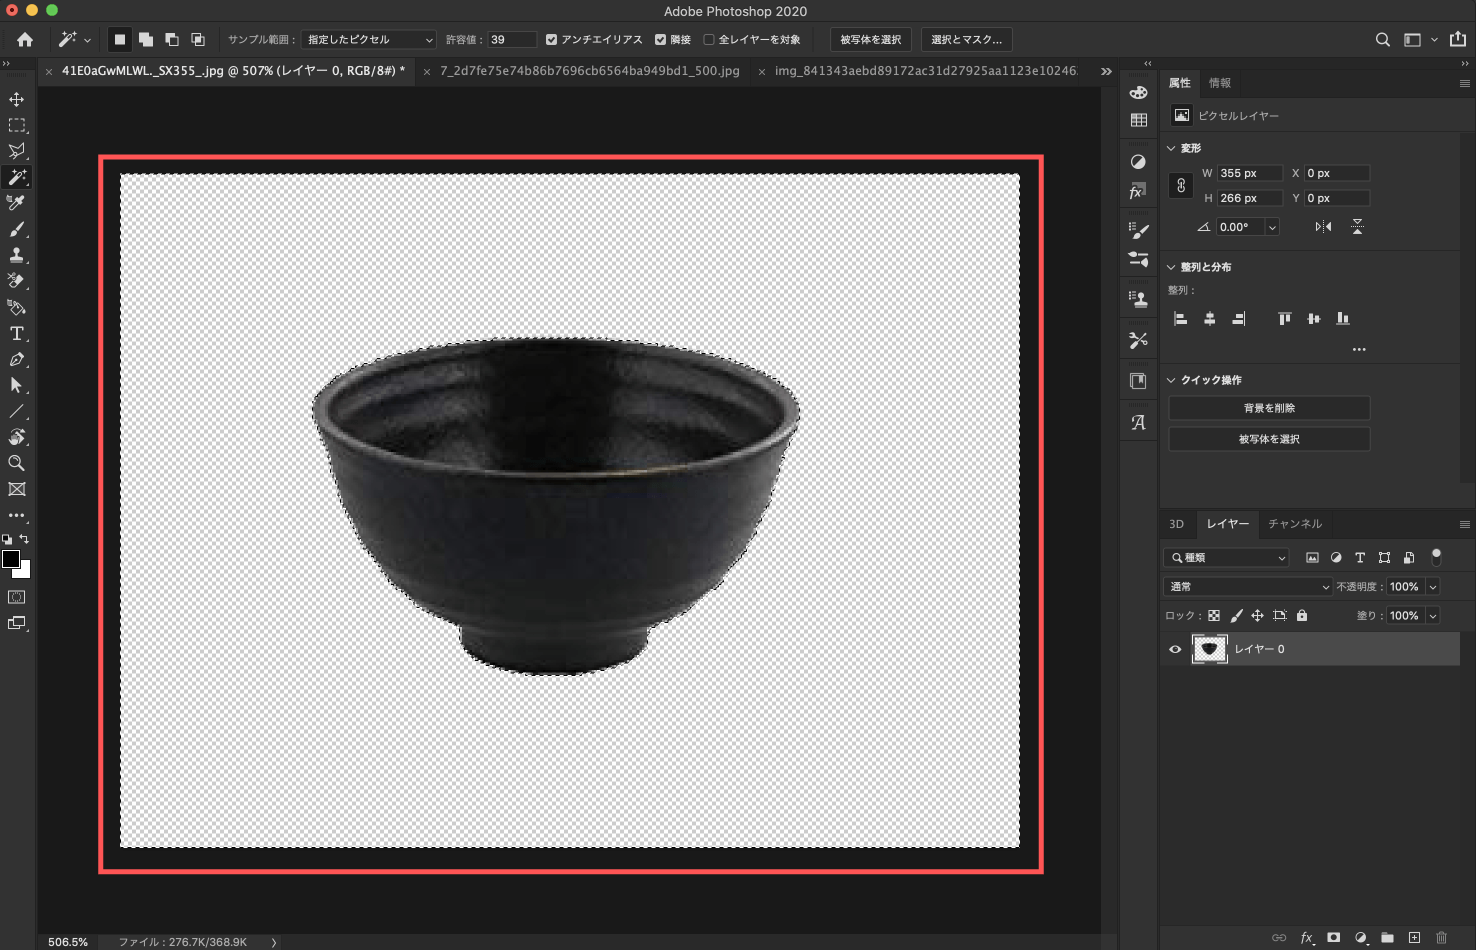The height and width of the screenshot is (950, 1476).
Task: Select the Paint Bucket tool
Action: coord(17,307)
